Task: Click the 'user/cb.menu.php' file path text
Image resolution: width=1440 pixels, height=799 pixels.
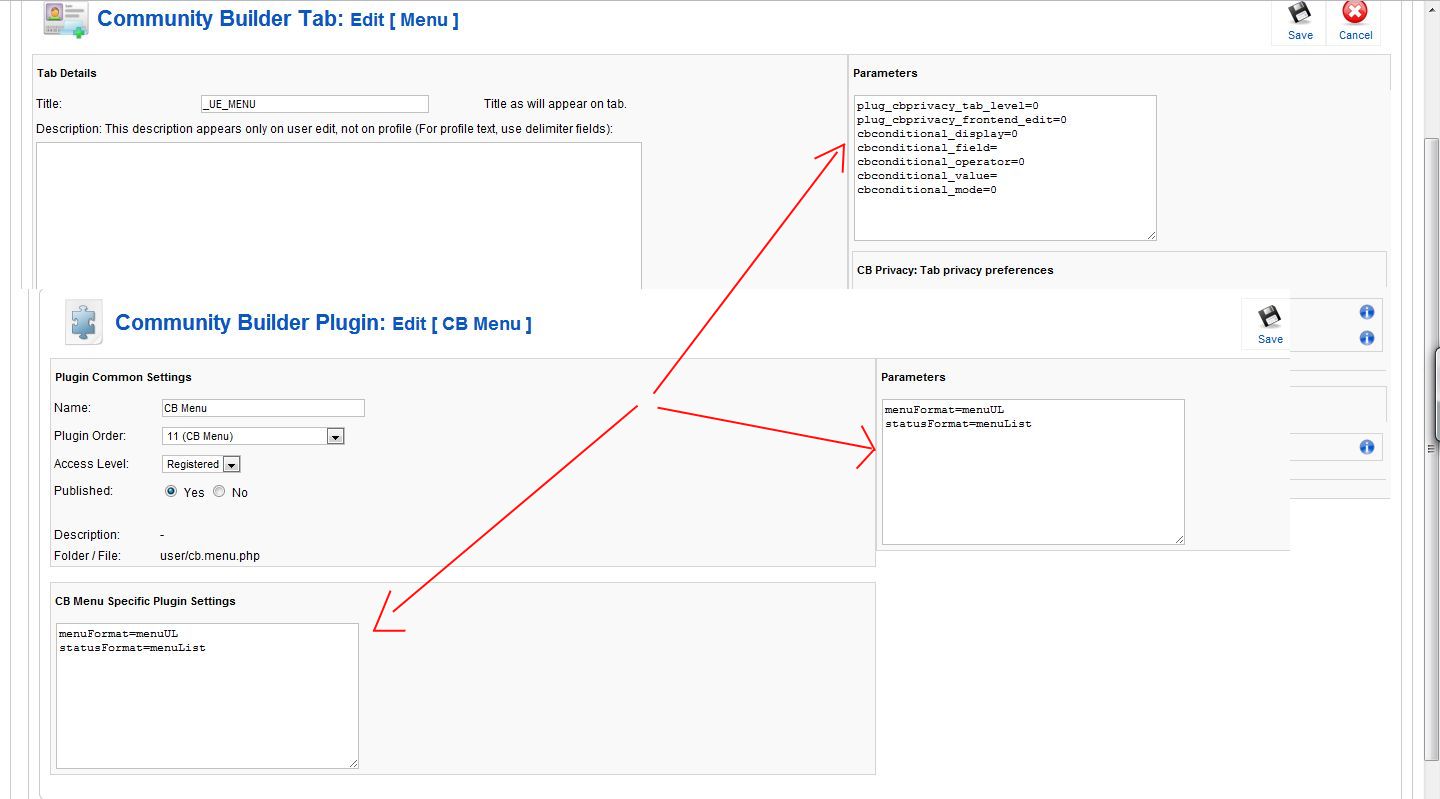Action: 210,556
